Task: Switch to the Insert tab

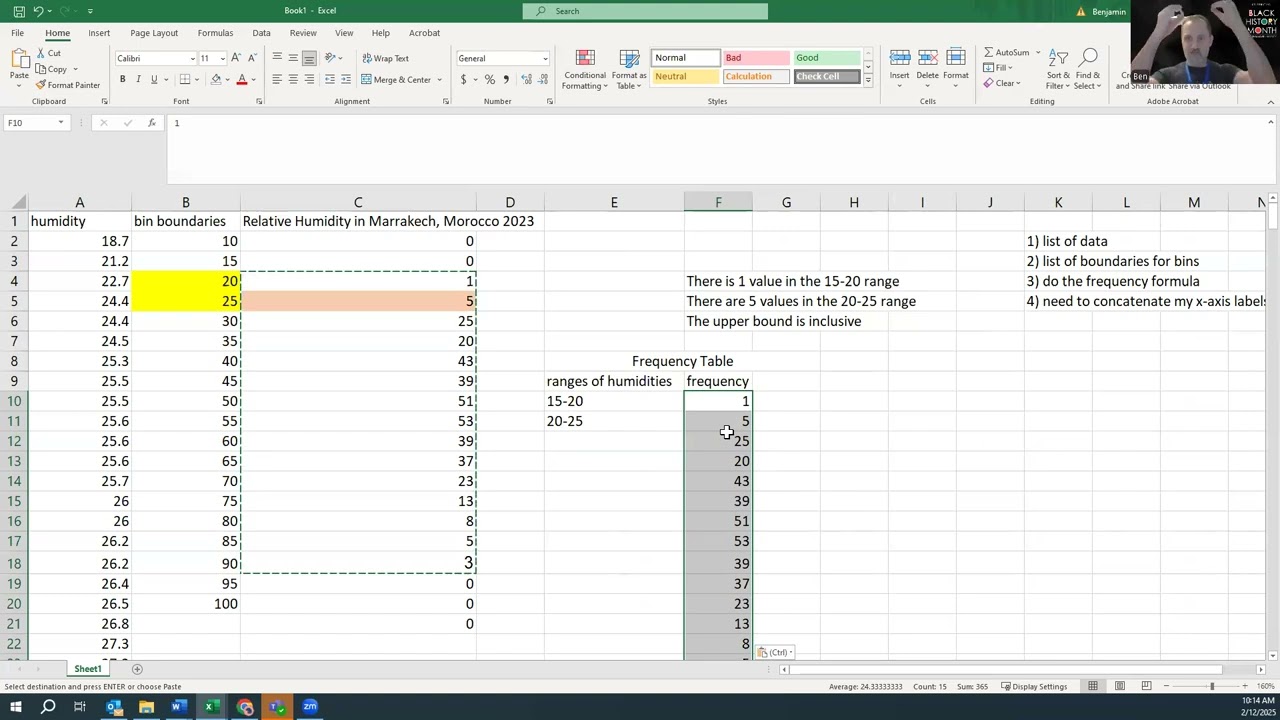Action: coord(99,33)
